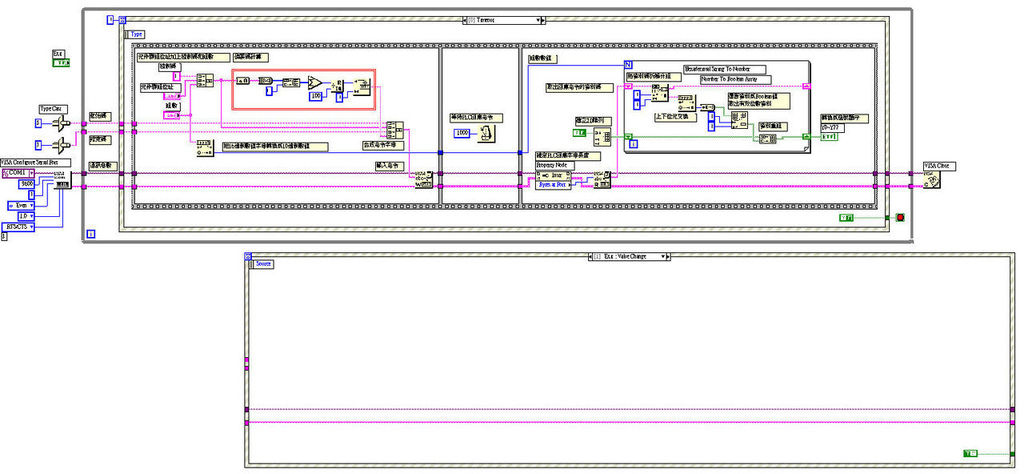Image resolution: width=1024 pixels, height=474 pixels.
Task: Open the Timeout event case selector dropdown
Action: tap(539, 20)
